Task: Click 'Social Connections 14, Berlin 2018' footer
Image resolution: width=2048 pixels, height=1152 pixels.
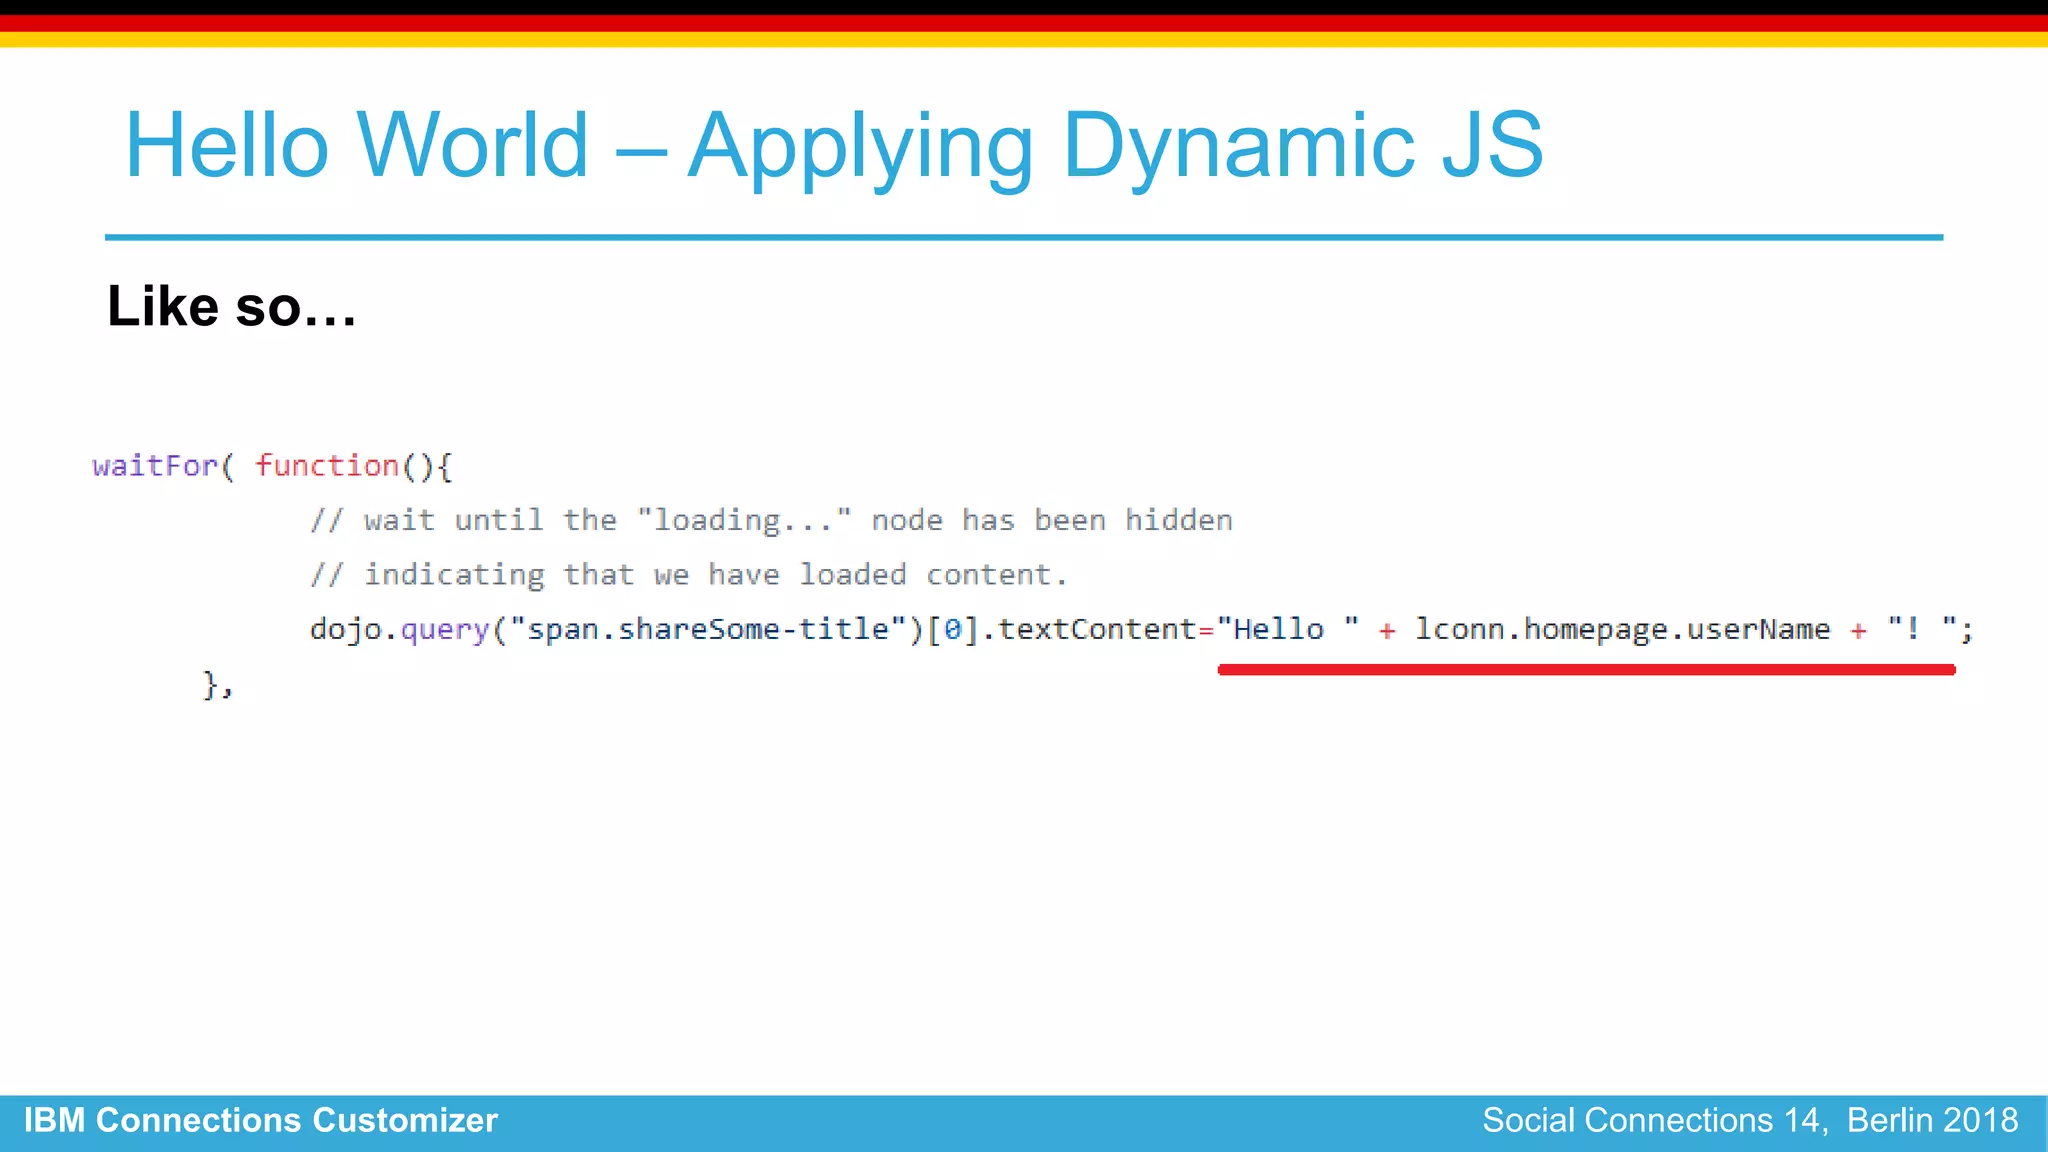Action: [1750, 1120]
